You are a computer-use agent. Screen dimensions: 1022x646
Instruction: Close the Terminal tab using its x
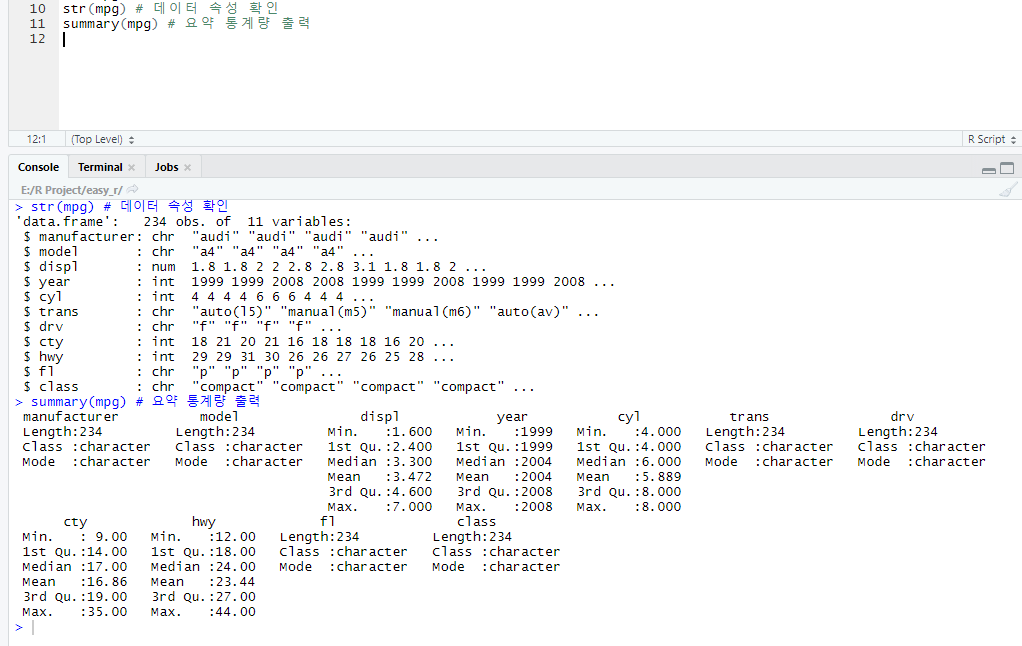point(132,168)
